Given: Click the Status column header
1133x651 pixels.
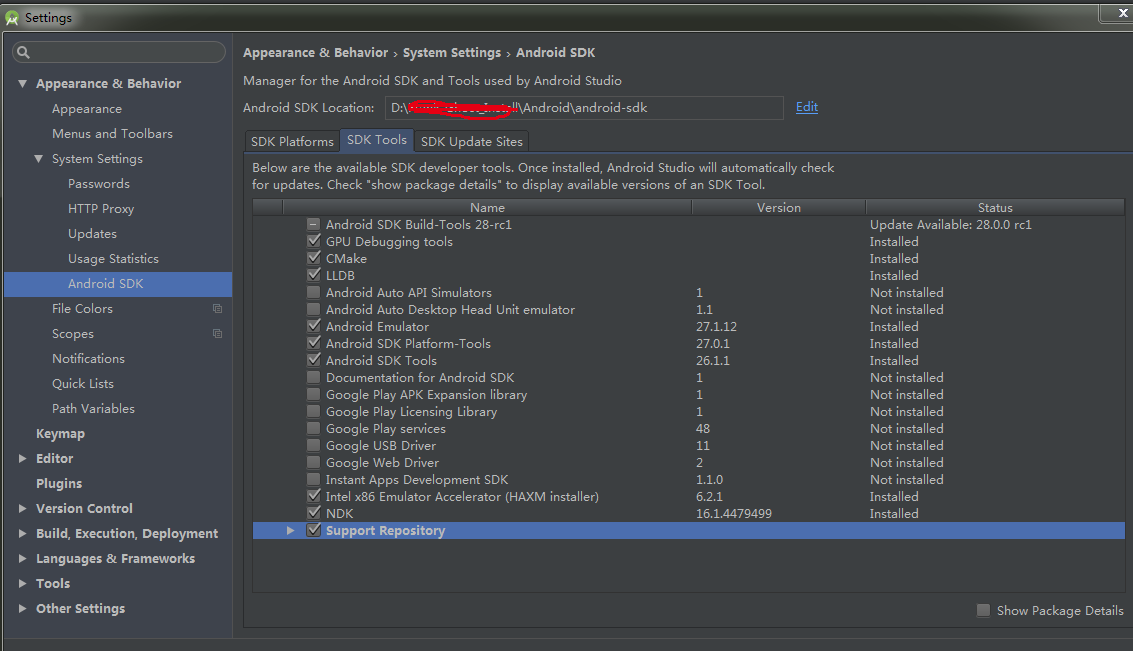Looking at the screenshot, I should tap(995, 207).
